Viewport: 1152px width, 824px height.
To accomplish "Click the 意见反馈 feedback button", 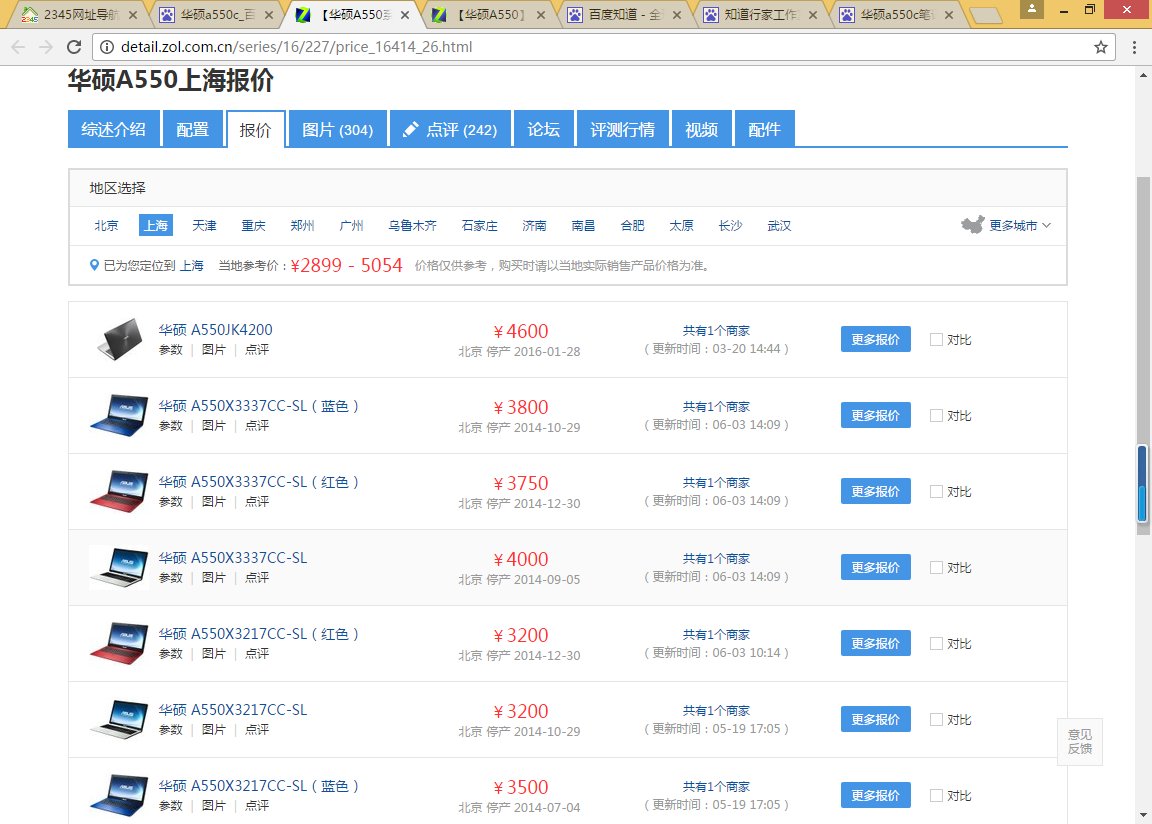I will (1079, 742).
